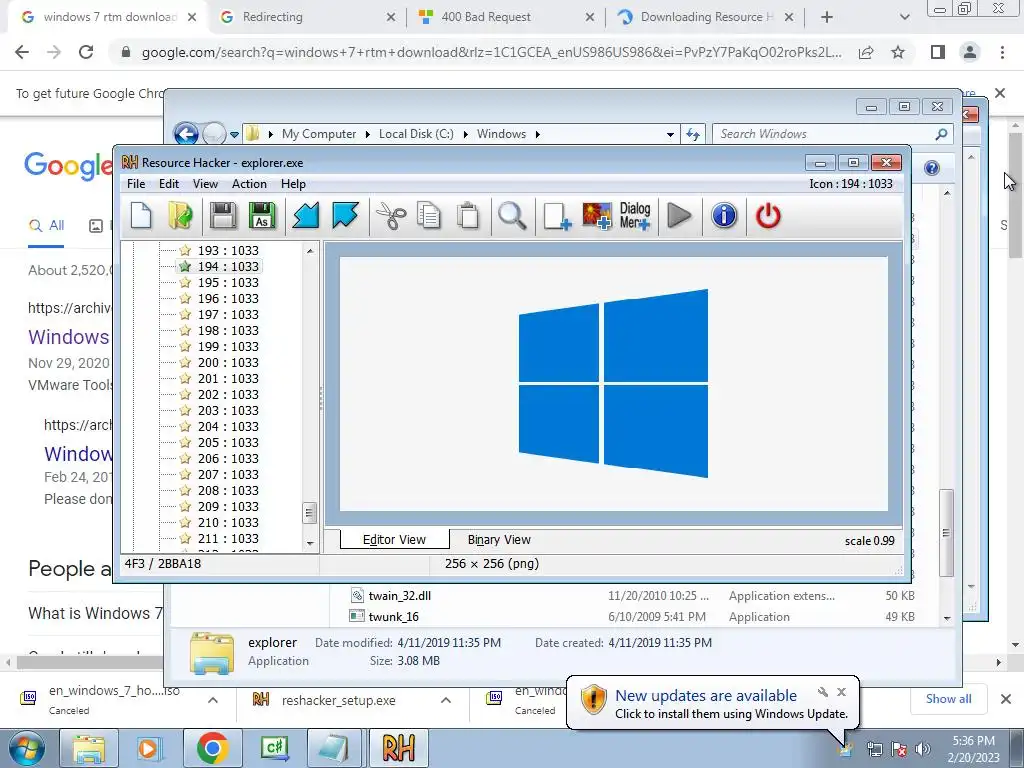Image resolution: width=1024 pixels, height=768 pixels.
Task: Open info with the blue i icon
Action: point(724,216)
